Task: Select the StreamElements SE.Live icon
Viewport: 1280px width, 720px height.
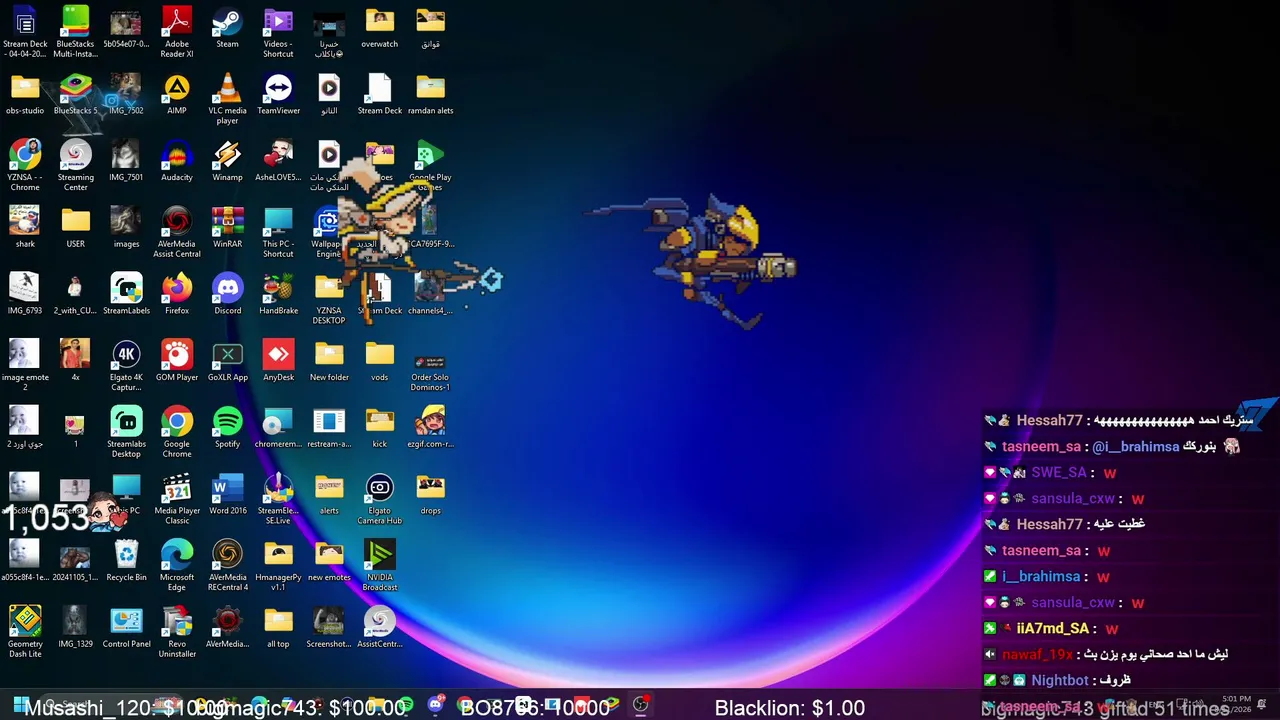Action: click(x=278, y=499)
